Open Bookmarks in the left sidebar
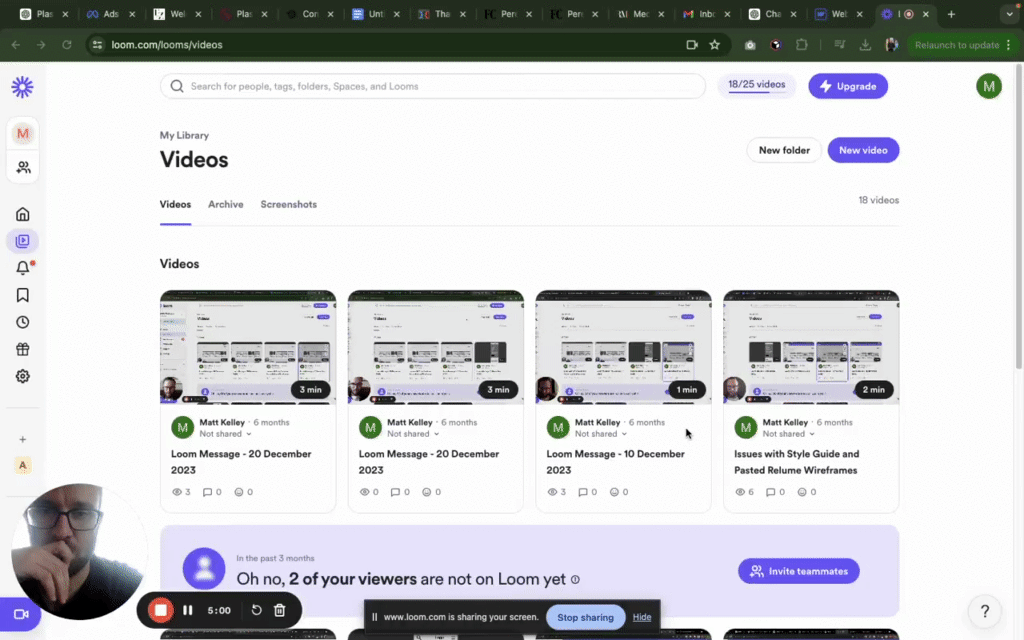 [22, 295]
